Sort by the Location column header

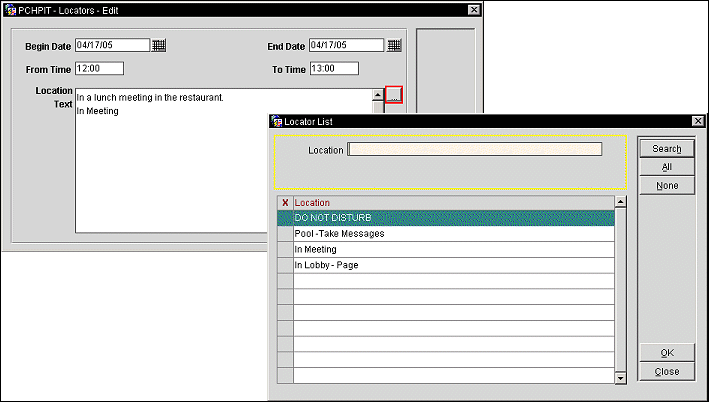pos(452,202)
